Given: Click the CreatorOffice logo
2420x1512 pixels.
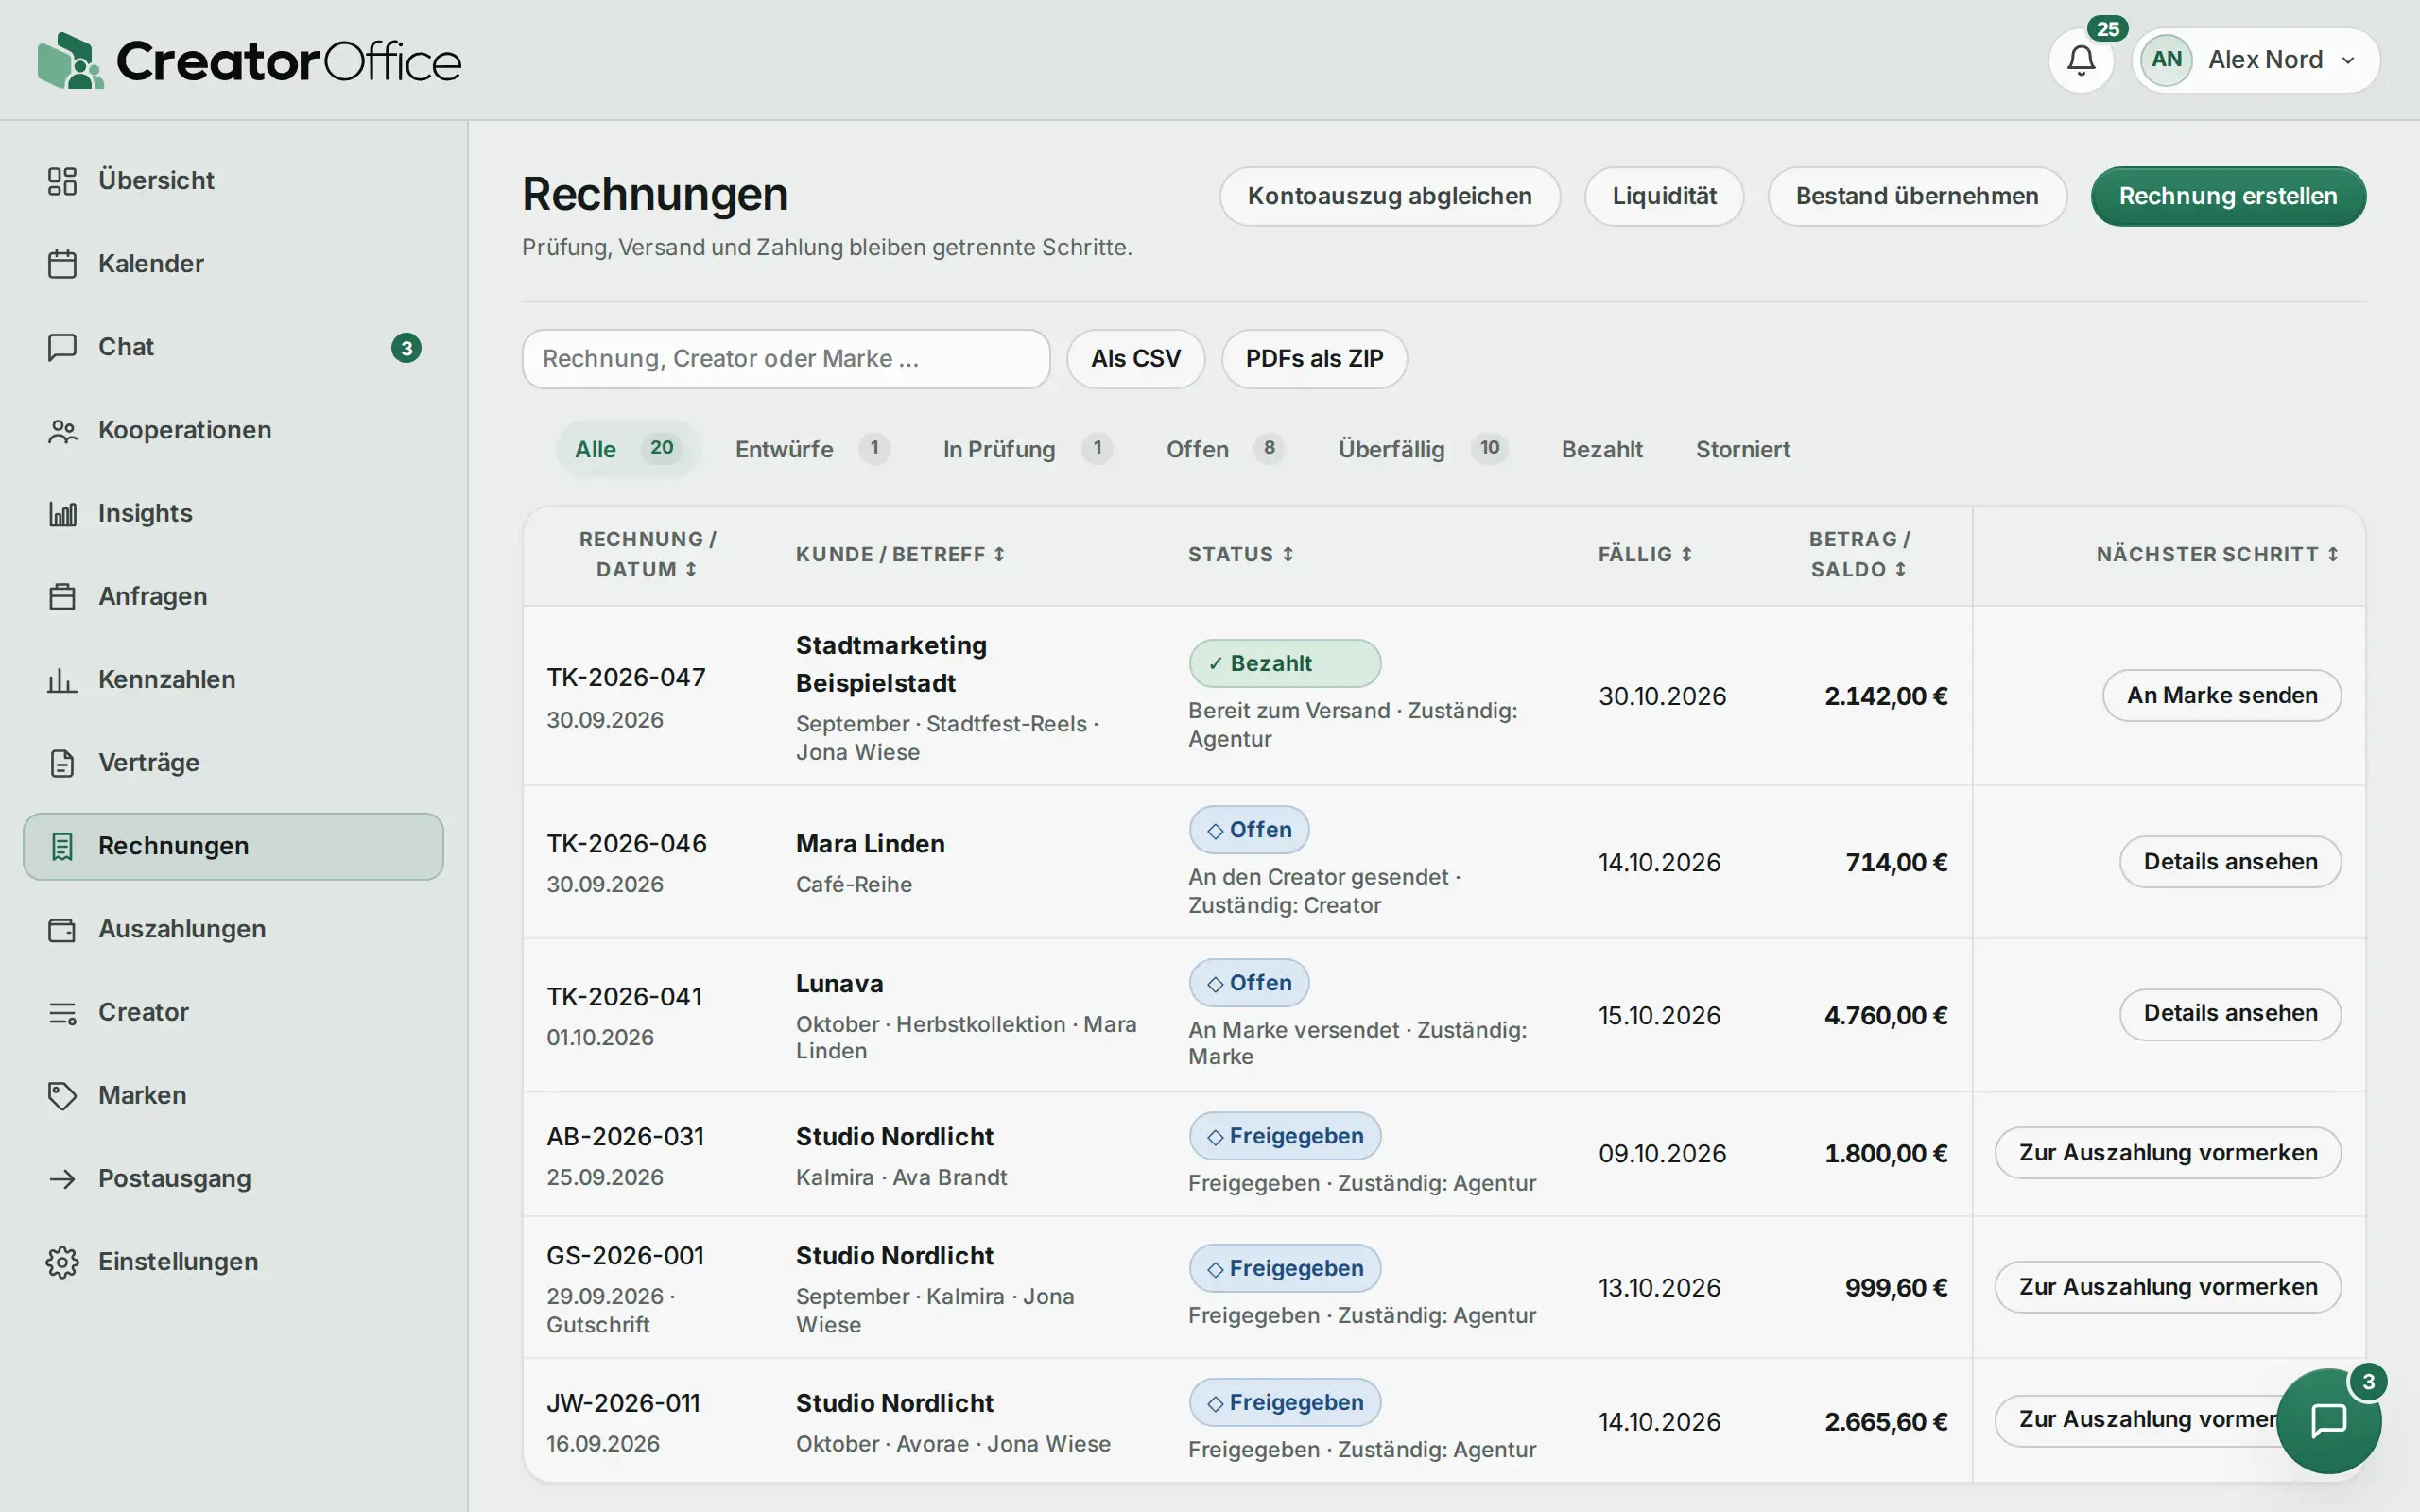Looking at the screenshot, I should 249,60.
